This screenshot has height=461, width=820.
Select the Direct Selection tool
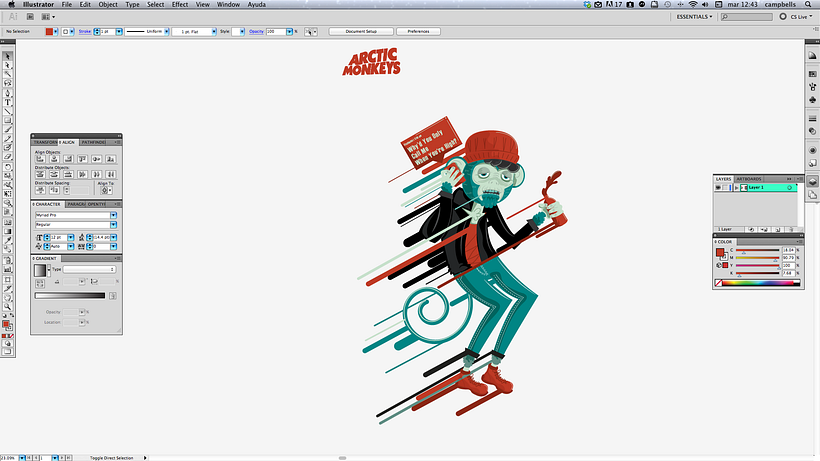click(x=7, y=65)
